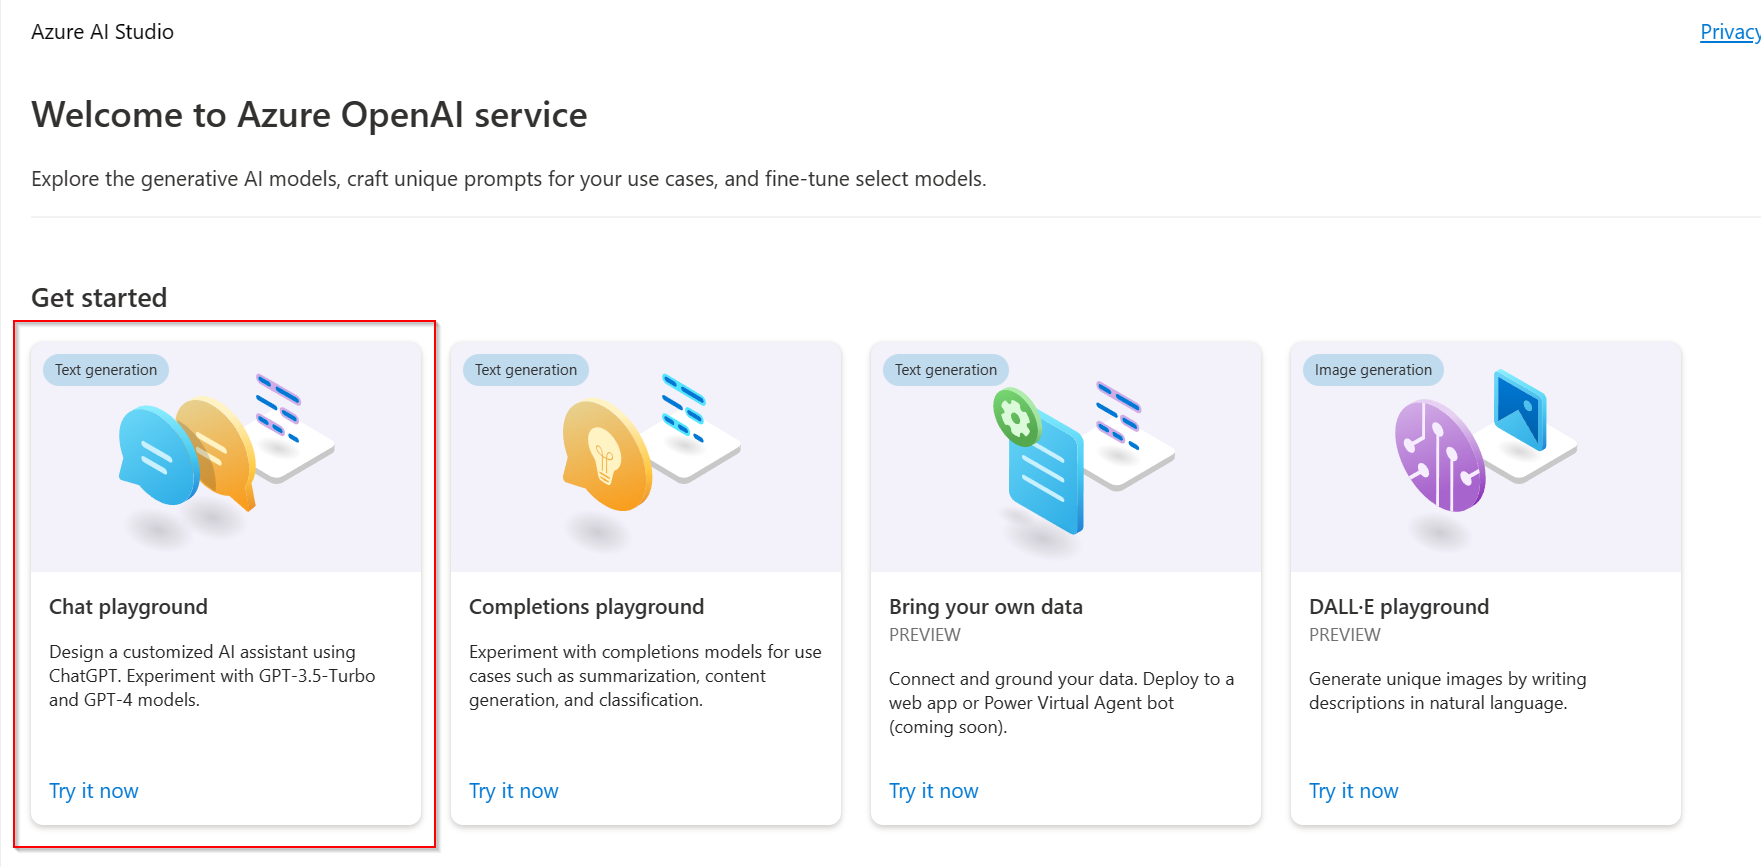
Task: Open the Privacy link at top right
Action: [x=1729, y=32]
